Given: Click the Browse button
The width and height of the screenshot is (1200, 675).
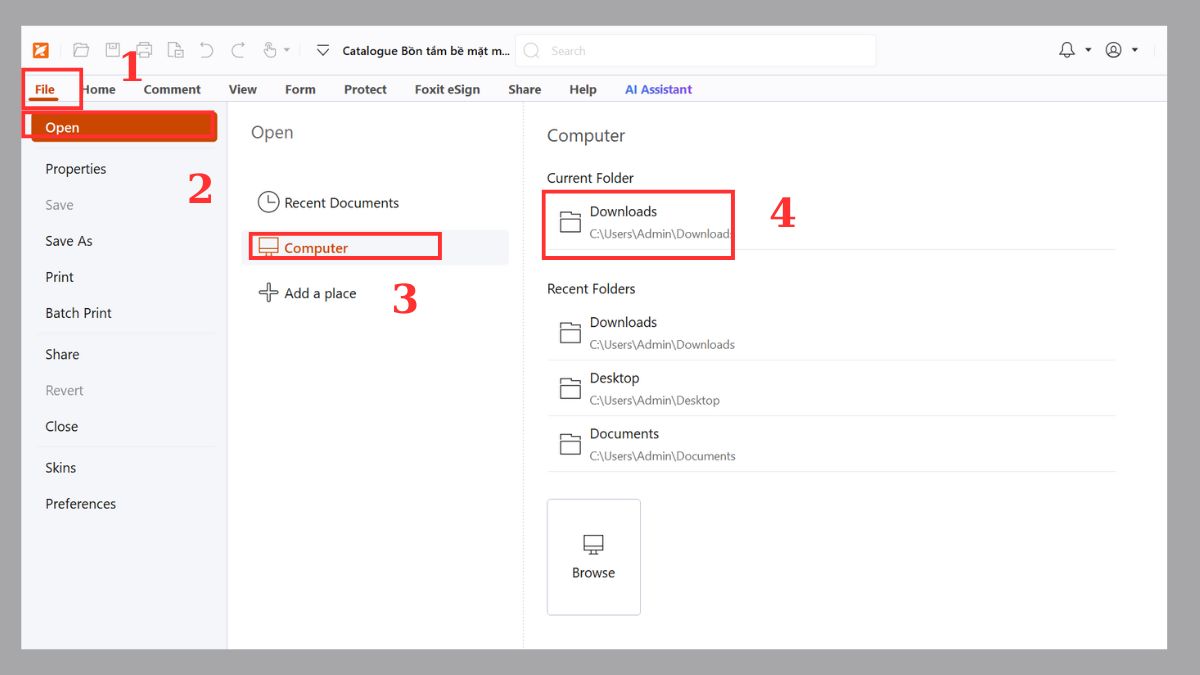Looking at the screenshot, I should [593, 557].
